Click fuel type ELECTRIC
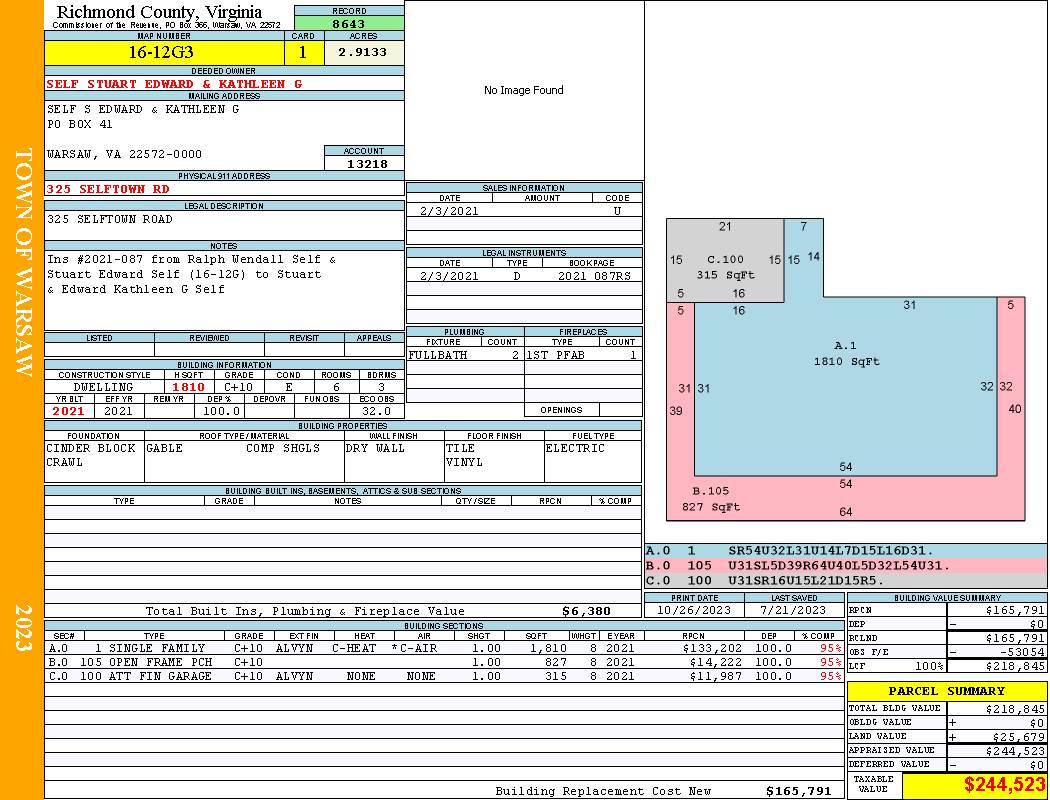1050x800 pixels. [x=575, y=448]
